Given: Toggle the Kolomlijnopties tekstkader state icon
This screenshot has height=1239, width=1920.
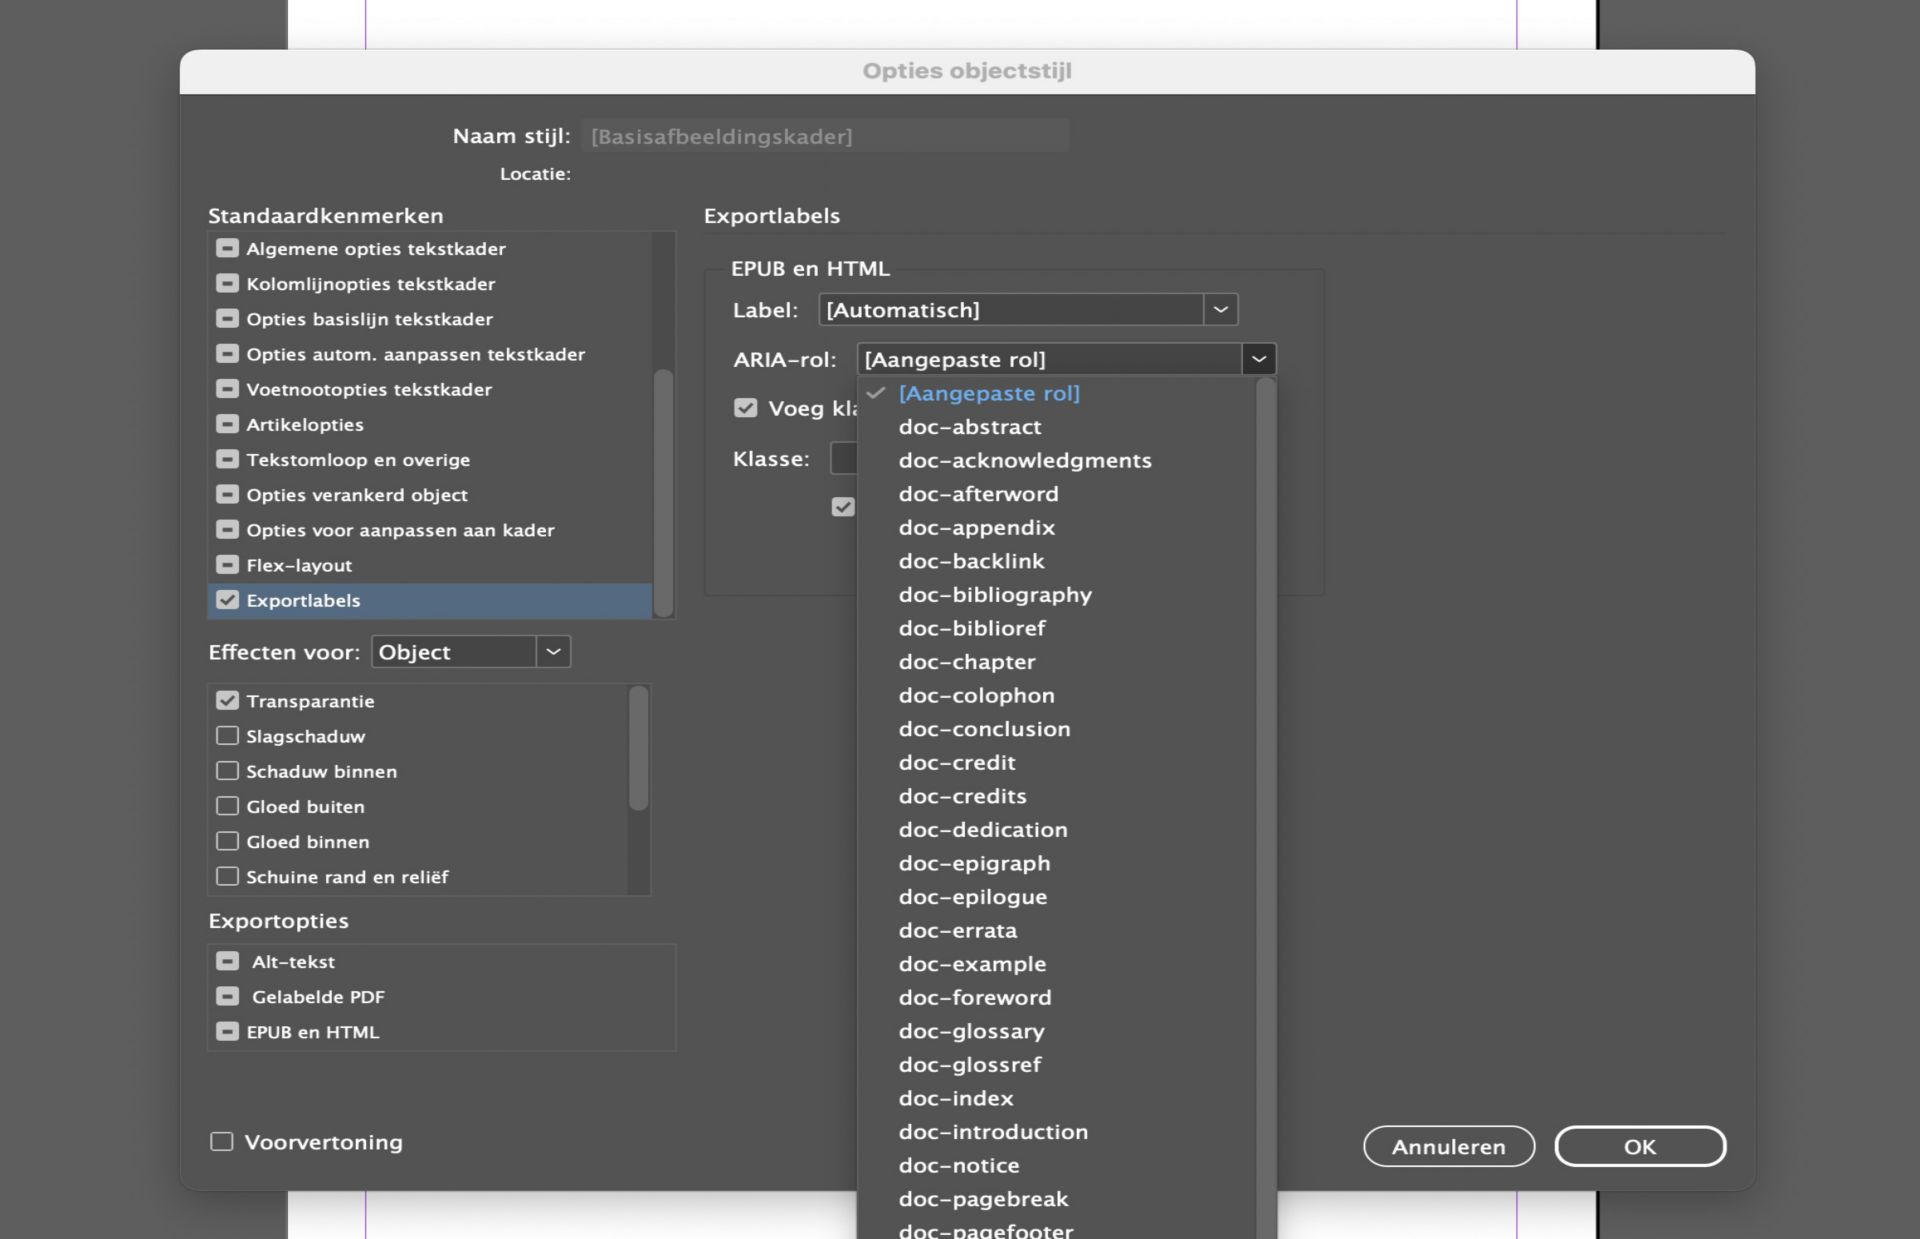Looking at the screenshot, I should pos(227,283).
